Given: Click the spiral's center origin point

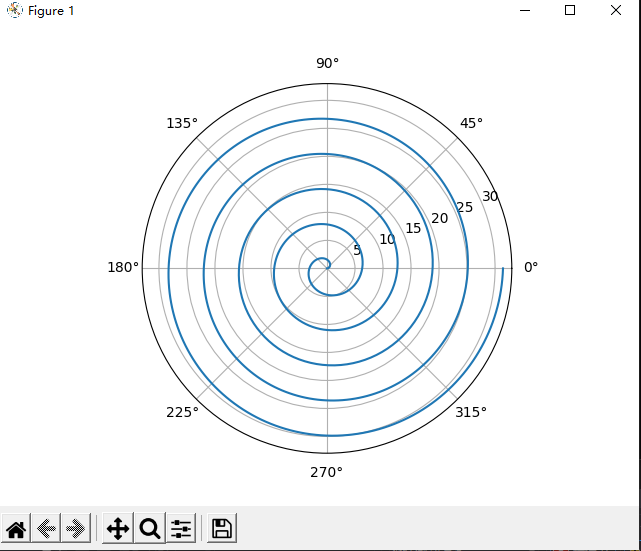Looking at the screenshot, I should click(x=327, y=268).
